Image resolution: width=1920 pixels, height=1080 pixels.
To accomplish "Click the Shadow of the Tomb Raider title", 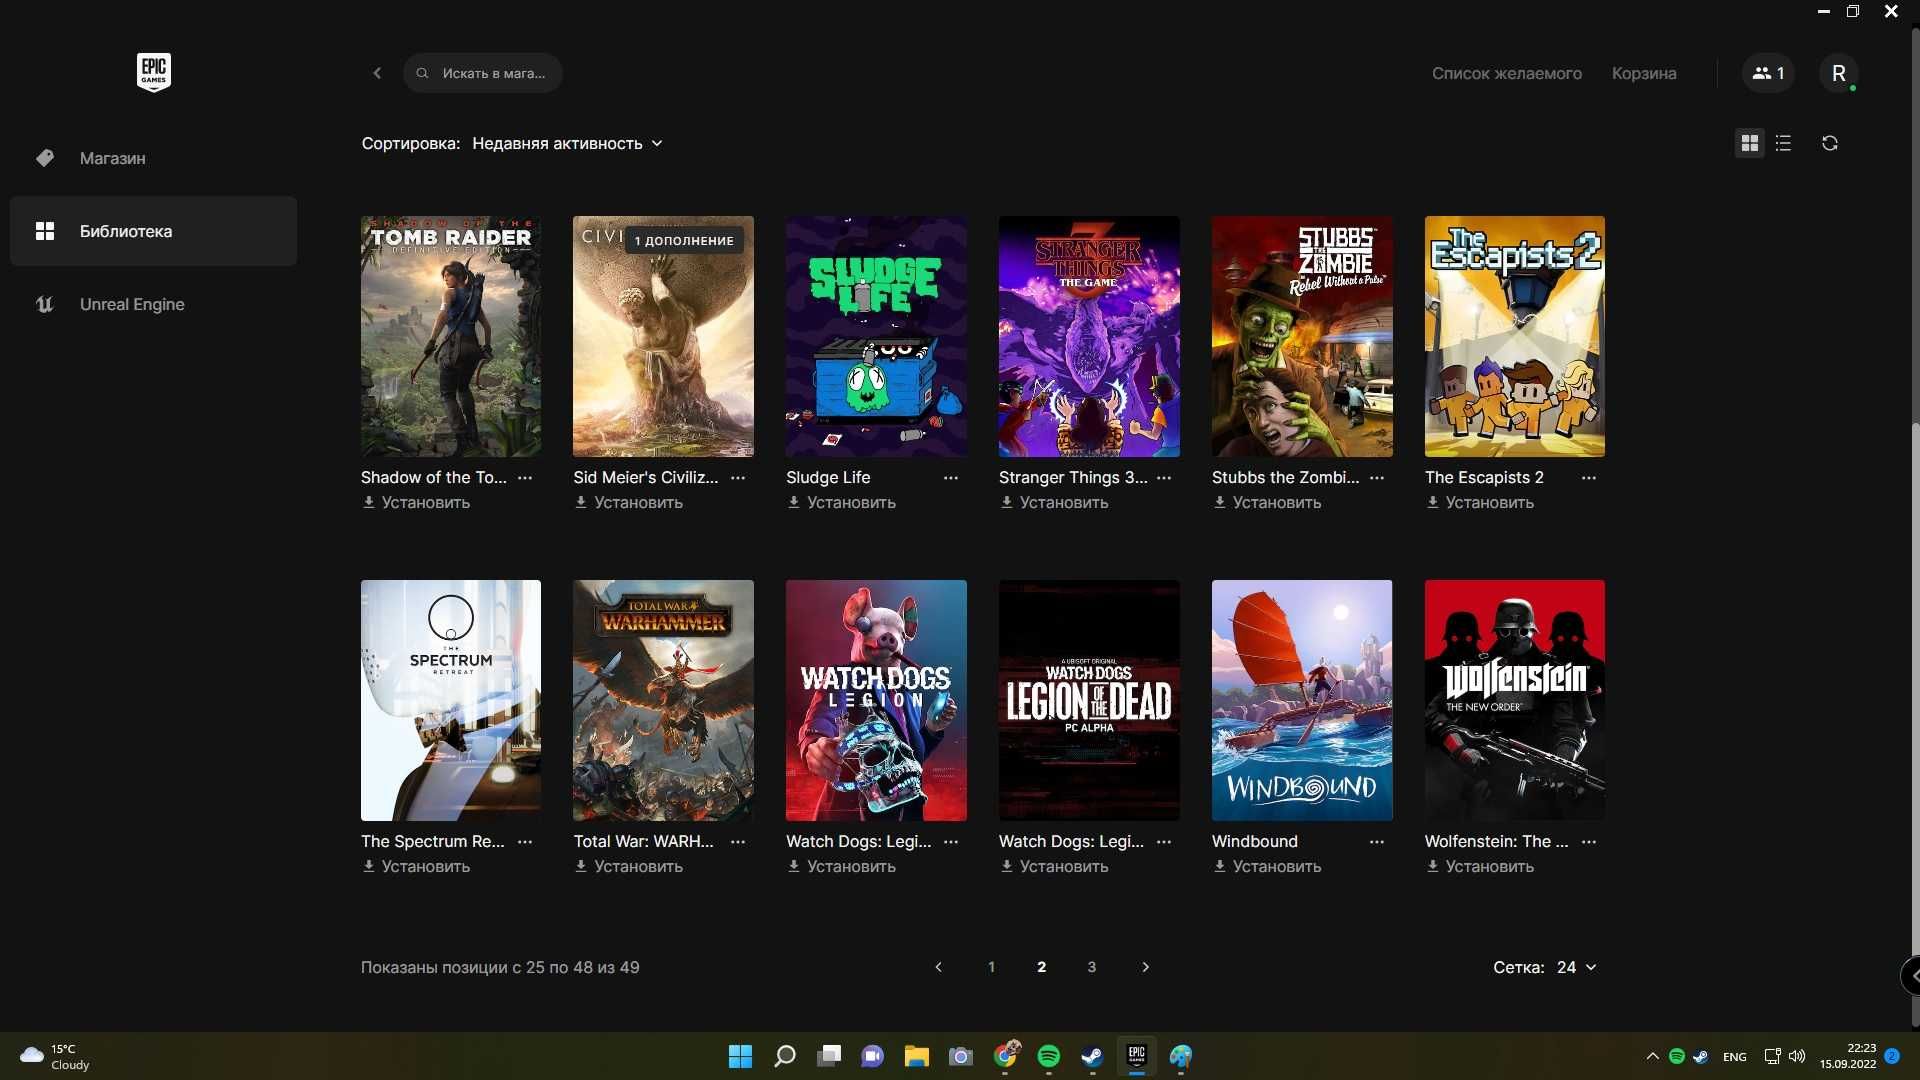I will click(433, 478).
